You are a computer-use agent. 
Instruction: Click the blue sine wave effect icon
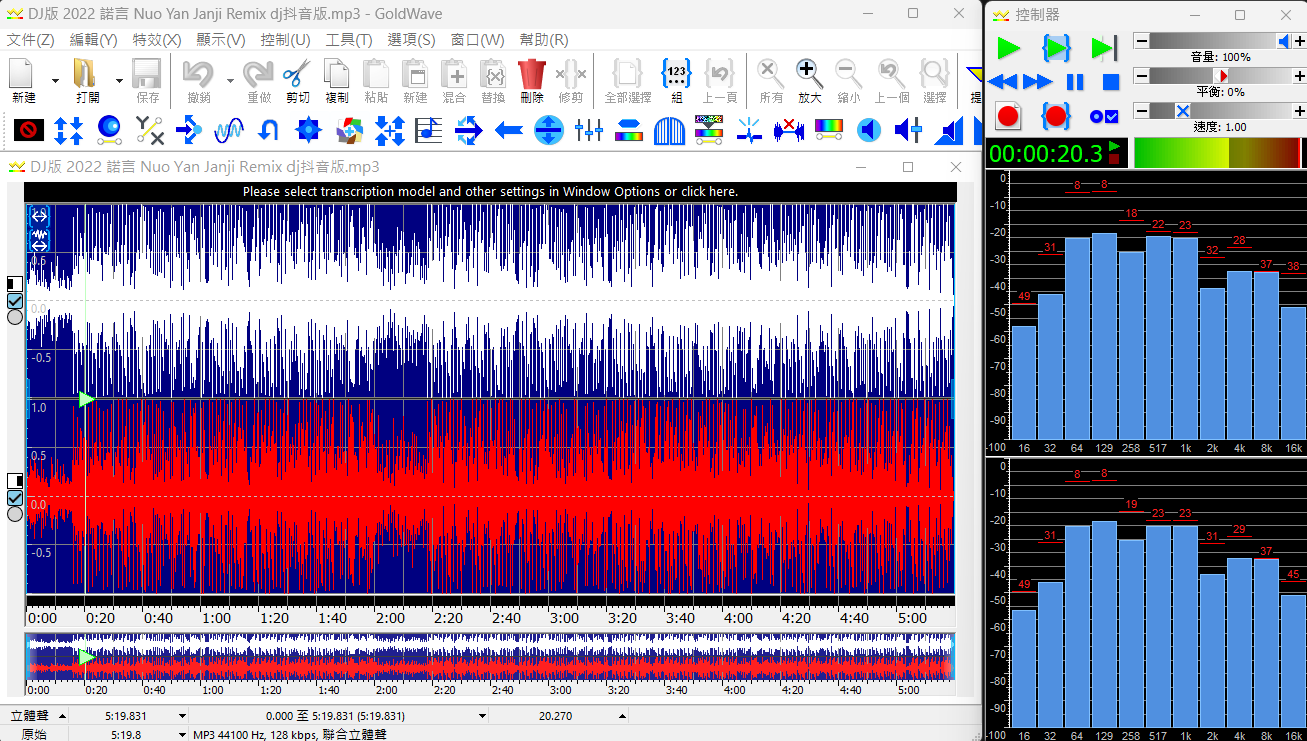point(229,129)
